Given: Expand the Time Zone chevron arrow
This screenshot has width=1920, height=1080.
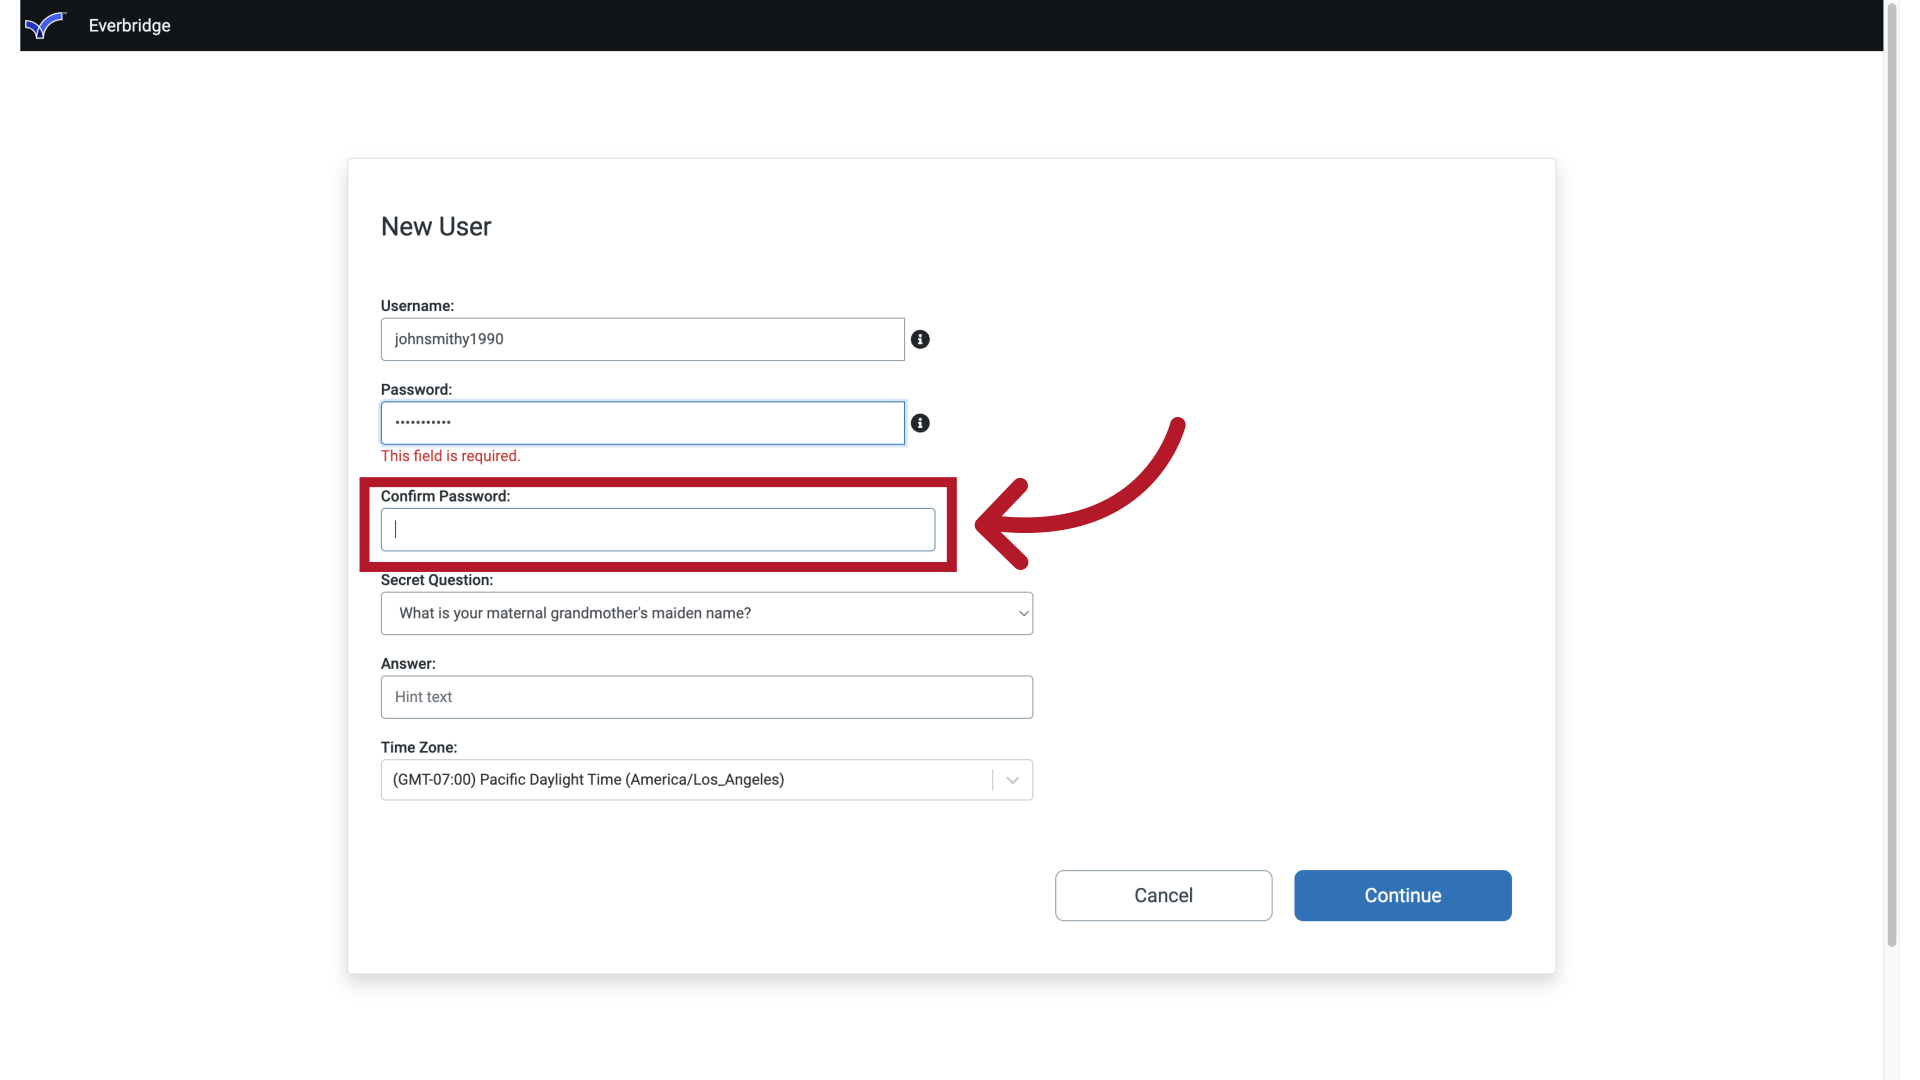Looking at the screenshot, I should pyautogui.click(x=1012, y=779).
